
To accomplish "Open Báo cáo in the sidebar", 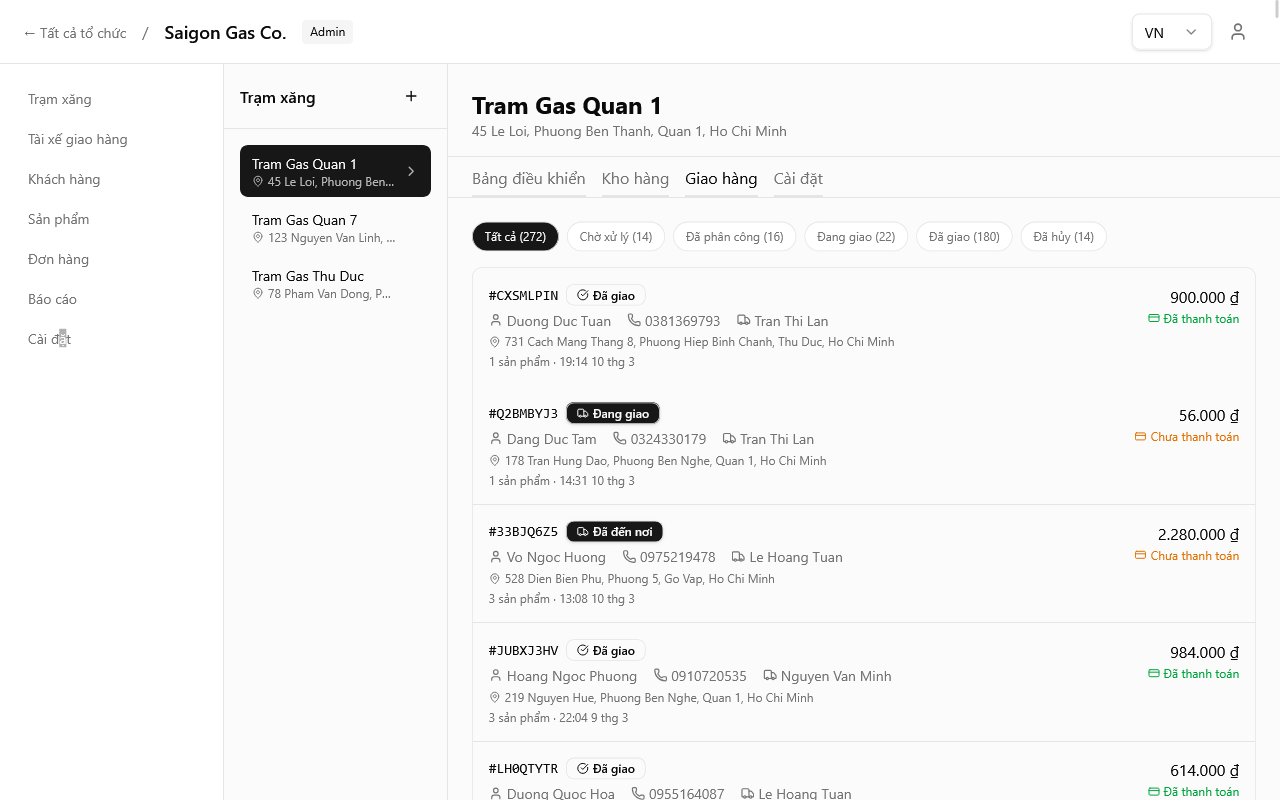I will (x=52, y=299).
